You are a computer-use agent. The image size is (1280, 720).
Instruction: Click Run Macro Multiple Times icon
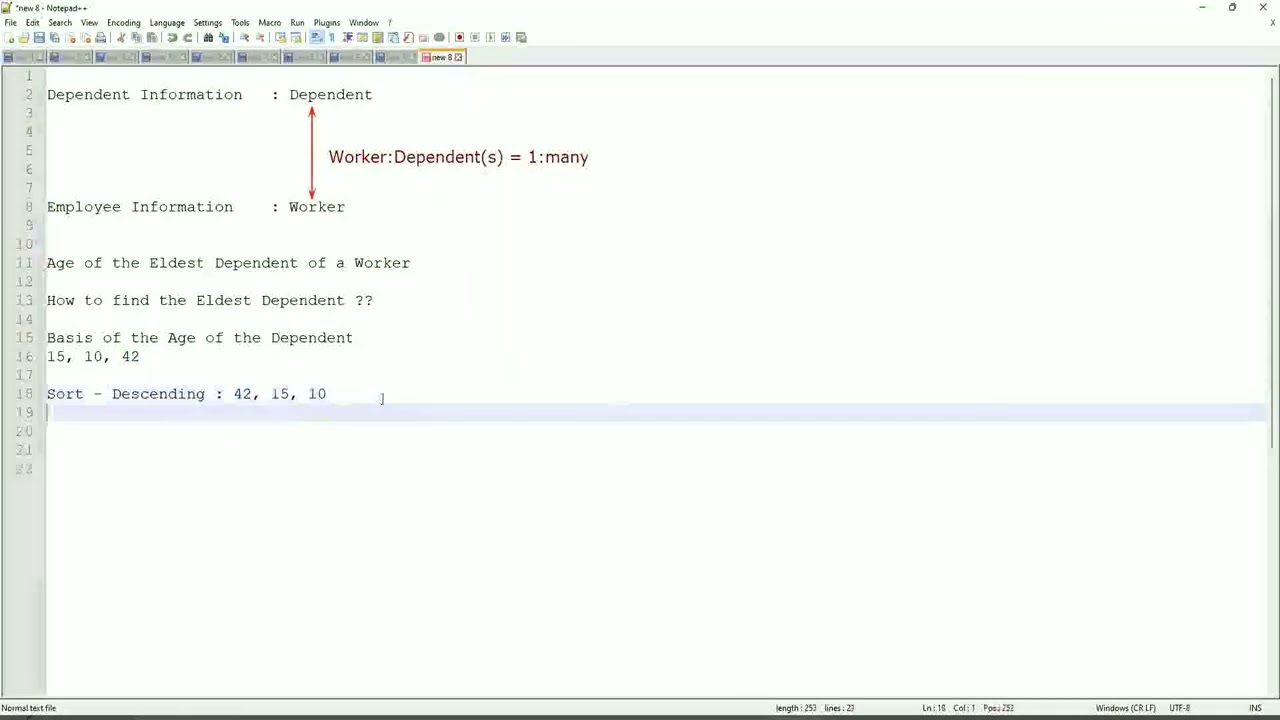(x=505, y=38)
